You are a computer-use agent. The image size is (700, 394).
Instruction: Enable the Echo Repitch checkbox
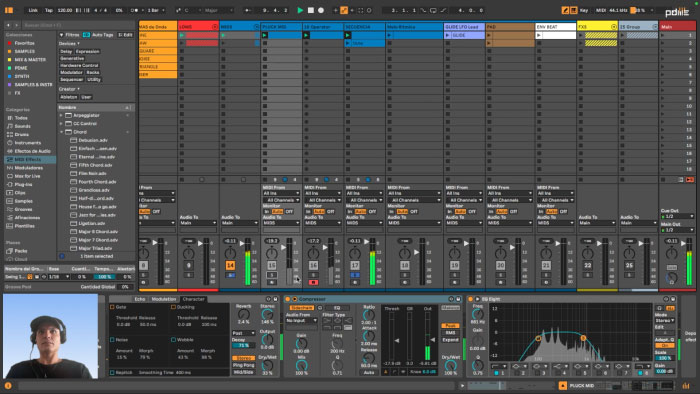pyautogui.click(x=112, y=372)
